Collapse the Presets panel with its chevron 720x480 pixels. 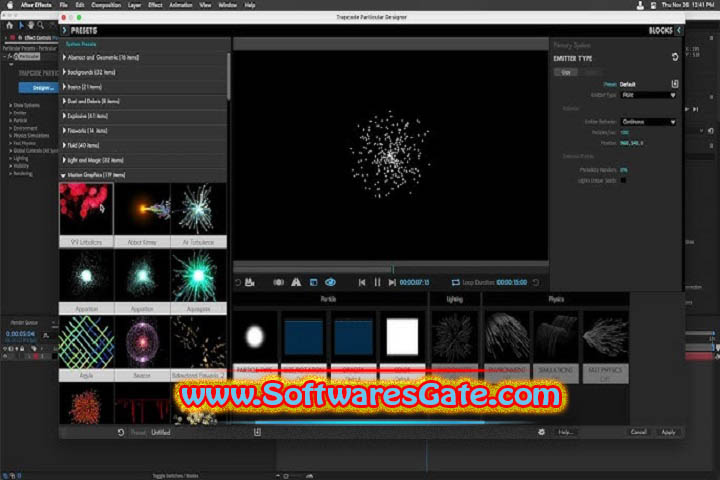64,30
